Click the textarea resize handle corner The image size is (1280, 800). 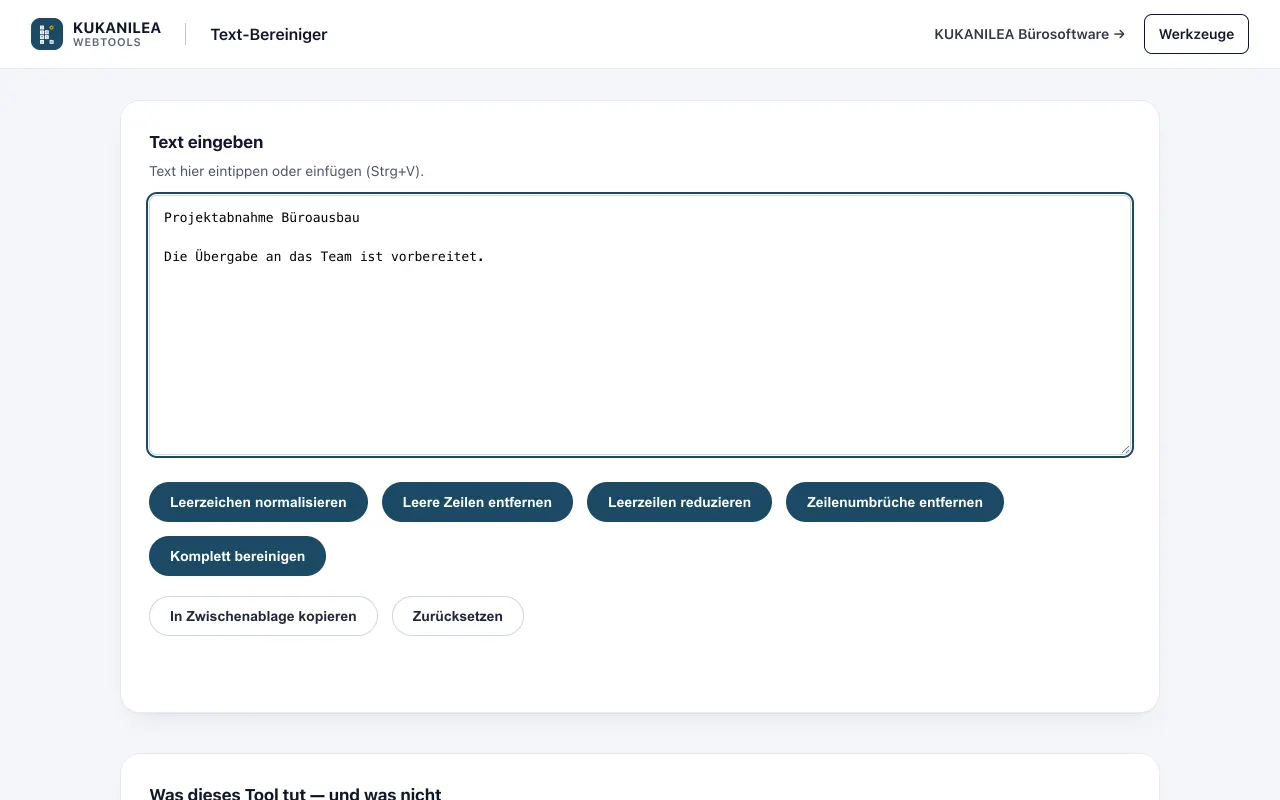[1125, 449]
